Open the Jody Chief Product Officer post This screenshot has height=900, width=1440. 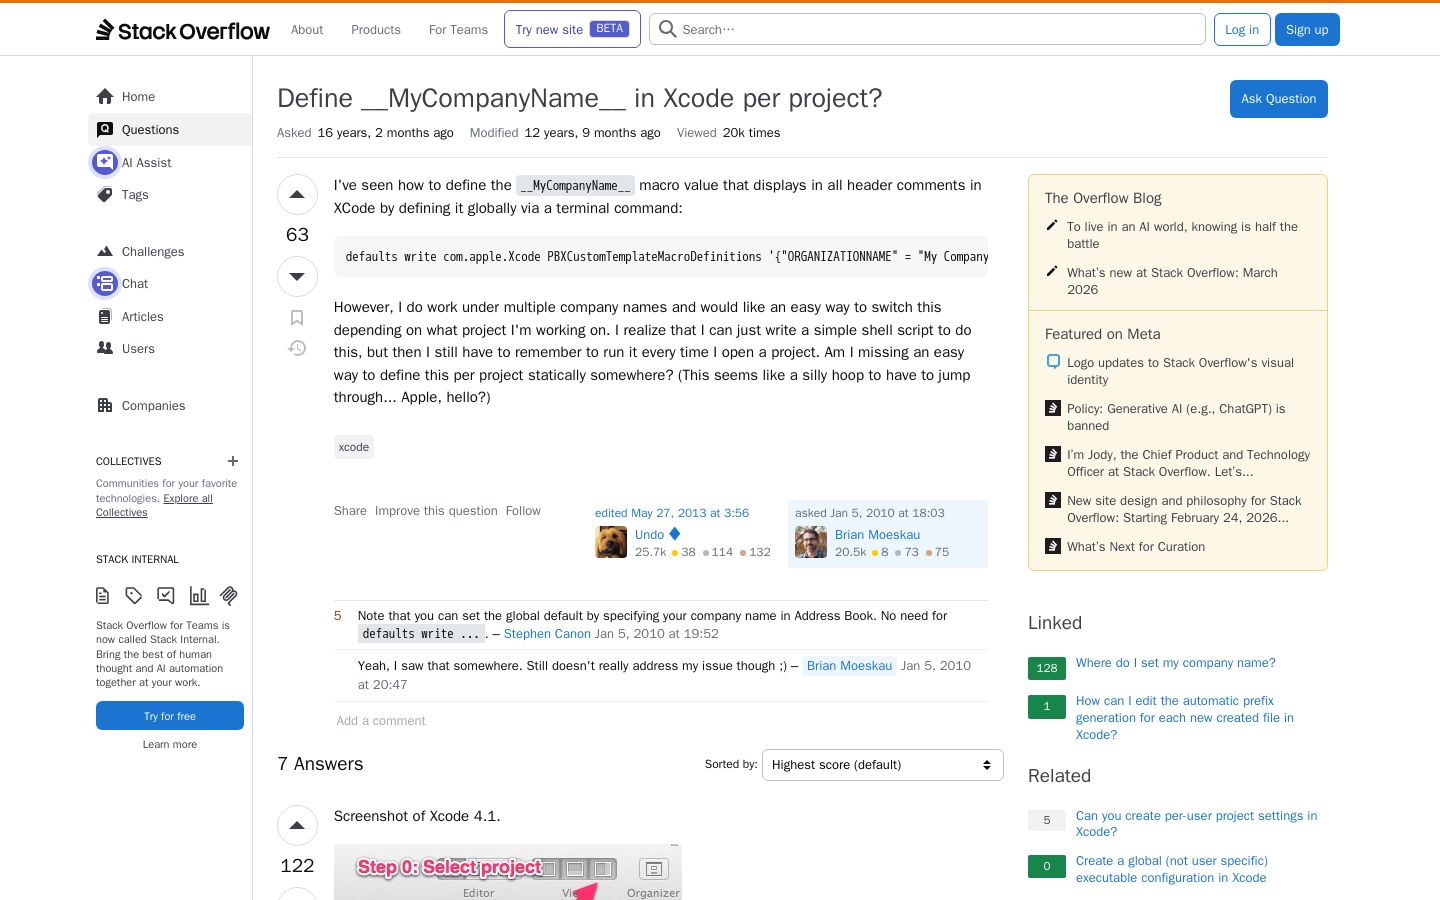click(1188, 463)
